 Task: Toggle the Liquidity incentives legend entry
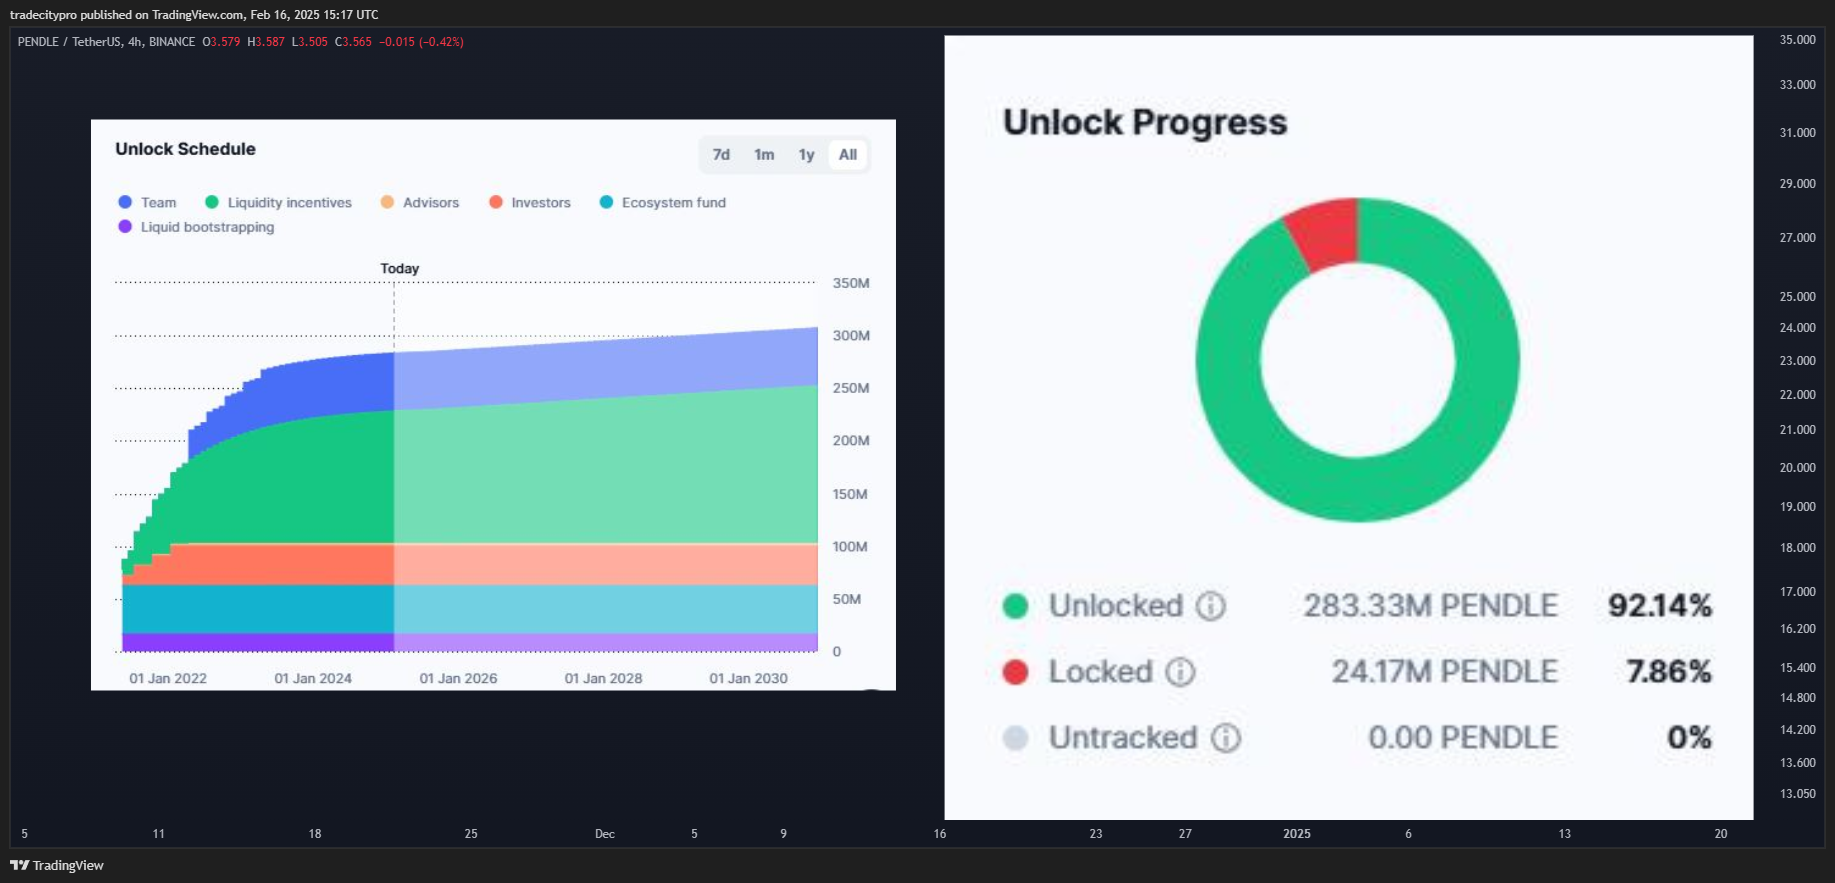pos(278,202)
